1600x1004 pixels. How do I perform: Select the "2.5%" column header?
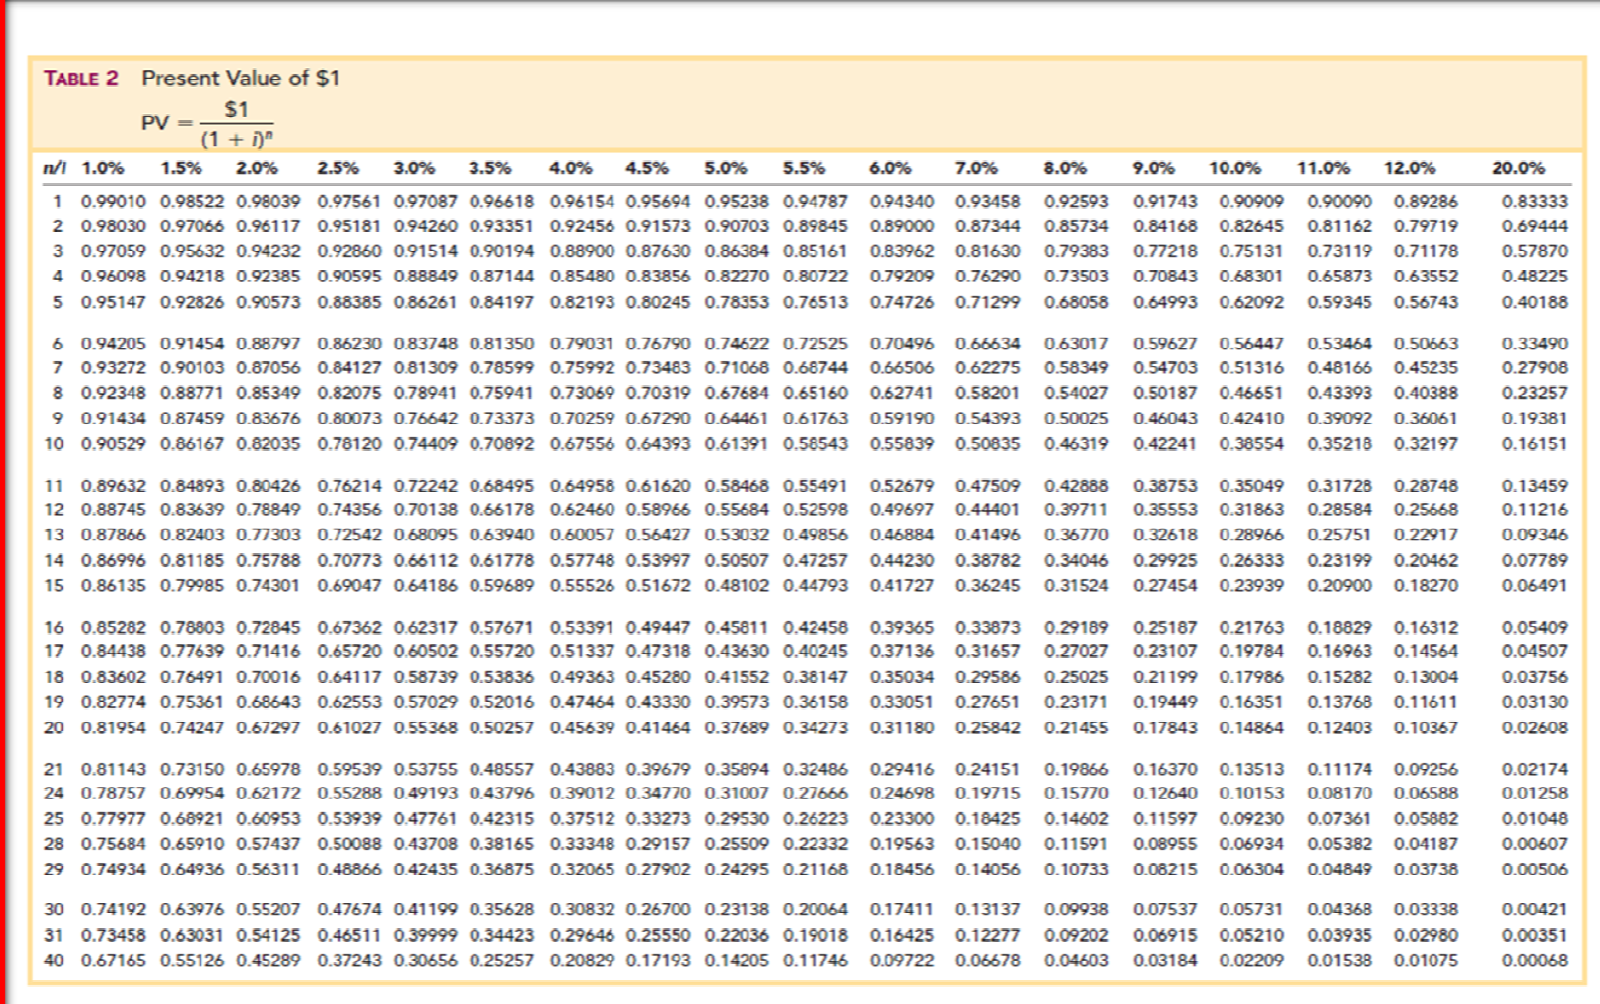click(339, 168)
